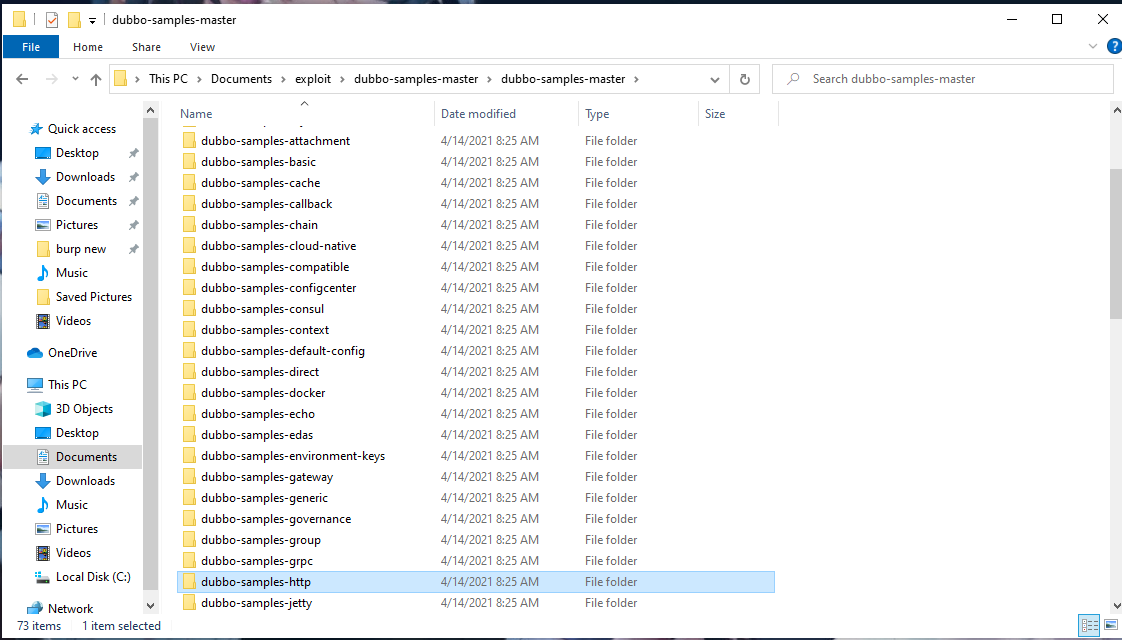Click the folder icon of dubbo-samples-callback
This screenshot has width=1122, height=640.
click(x=189, y=203)
